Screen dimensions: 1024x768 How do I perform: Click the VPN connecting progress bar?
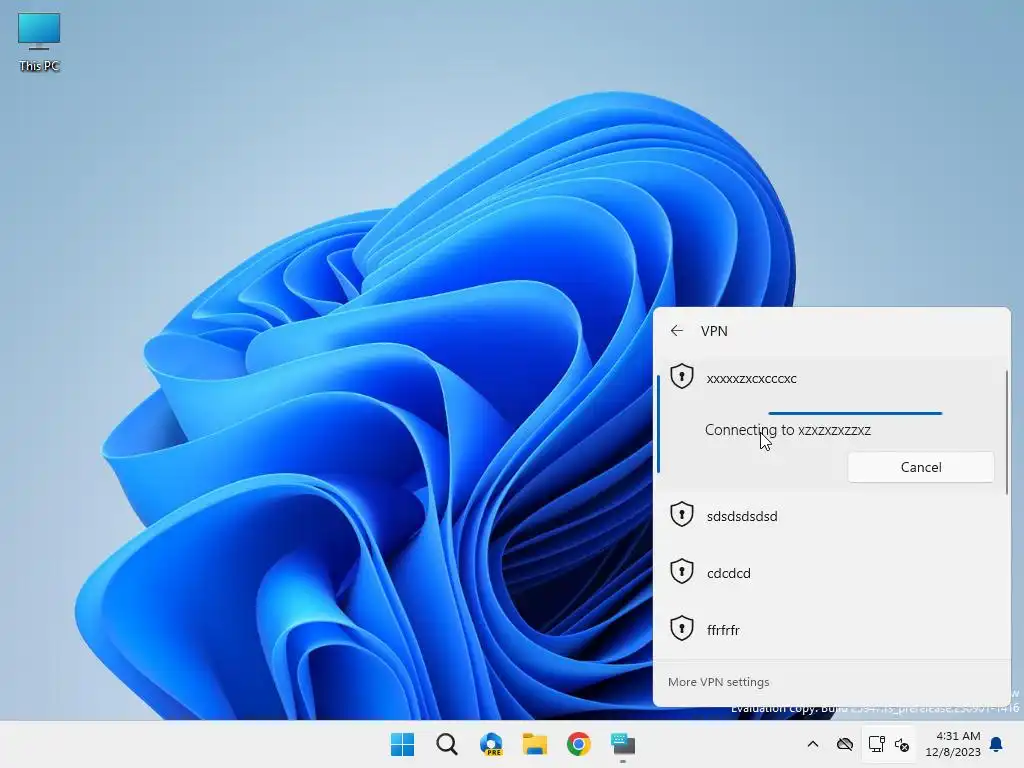coord(855,413)
